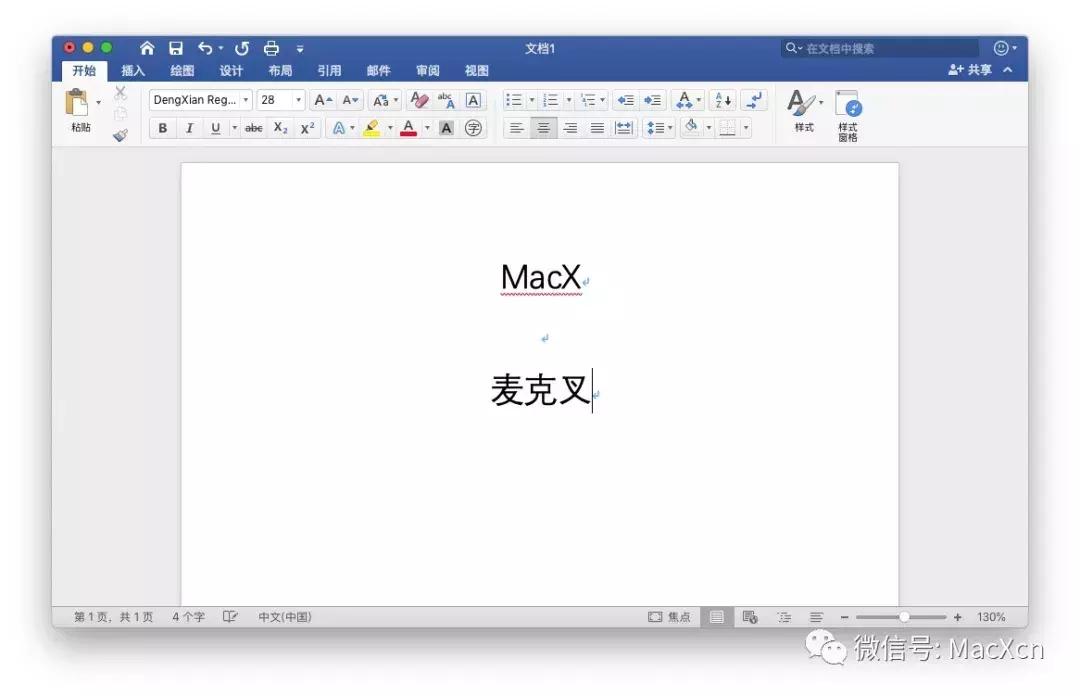Screen dimensions: 1080x696
Task: Apply subscript to text
Action: pyautogui.click(x=280, y=128)
